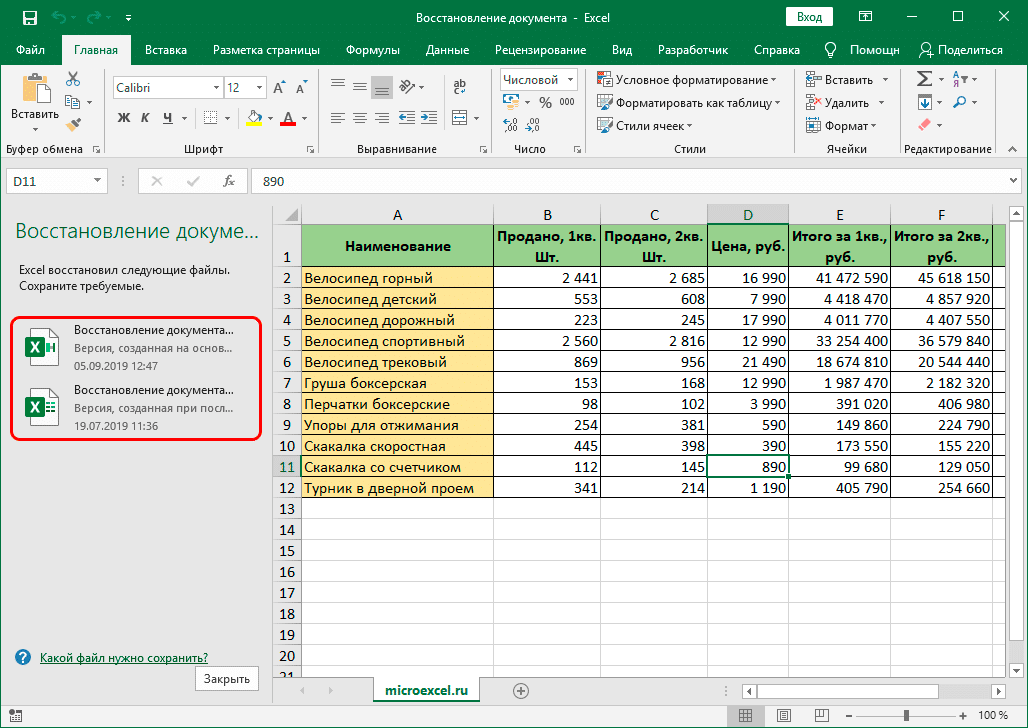Toggle underline formatting (Ч)
The image size is (1028, 728).
tap(168, 118)
